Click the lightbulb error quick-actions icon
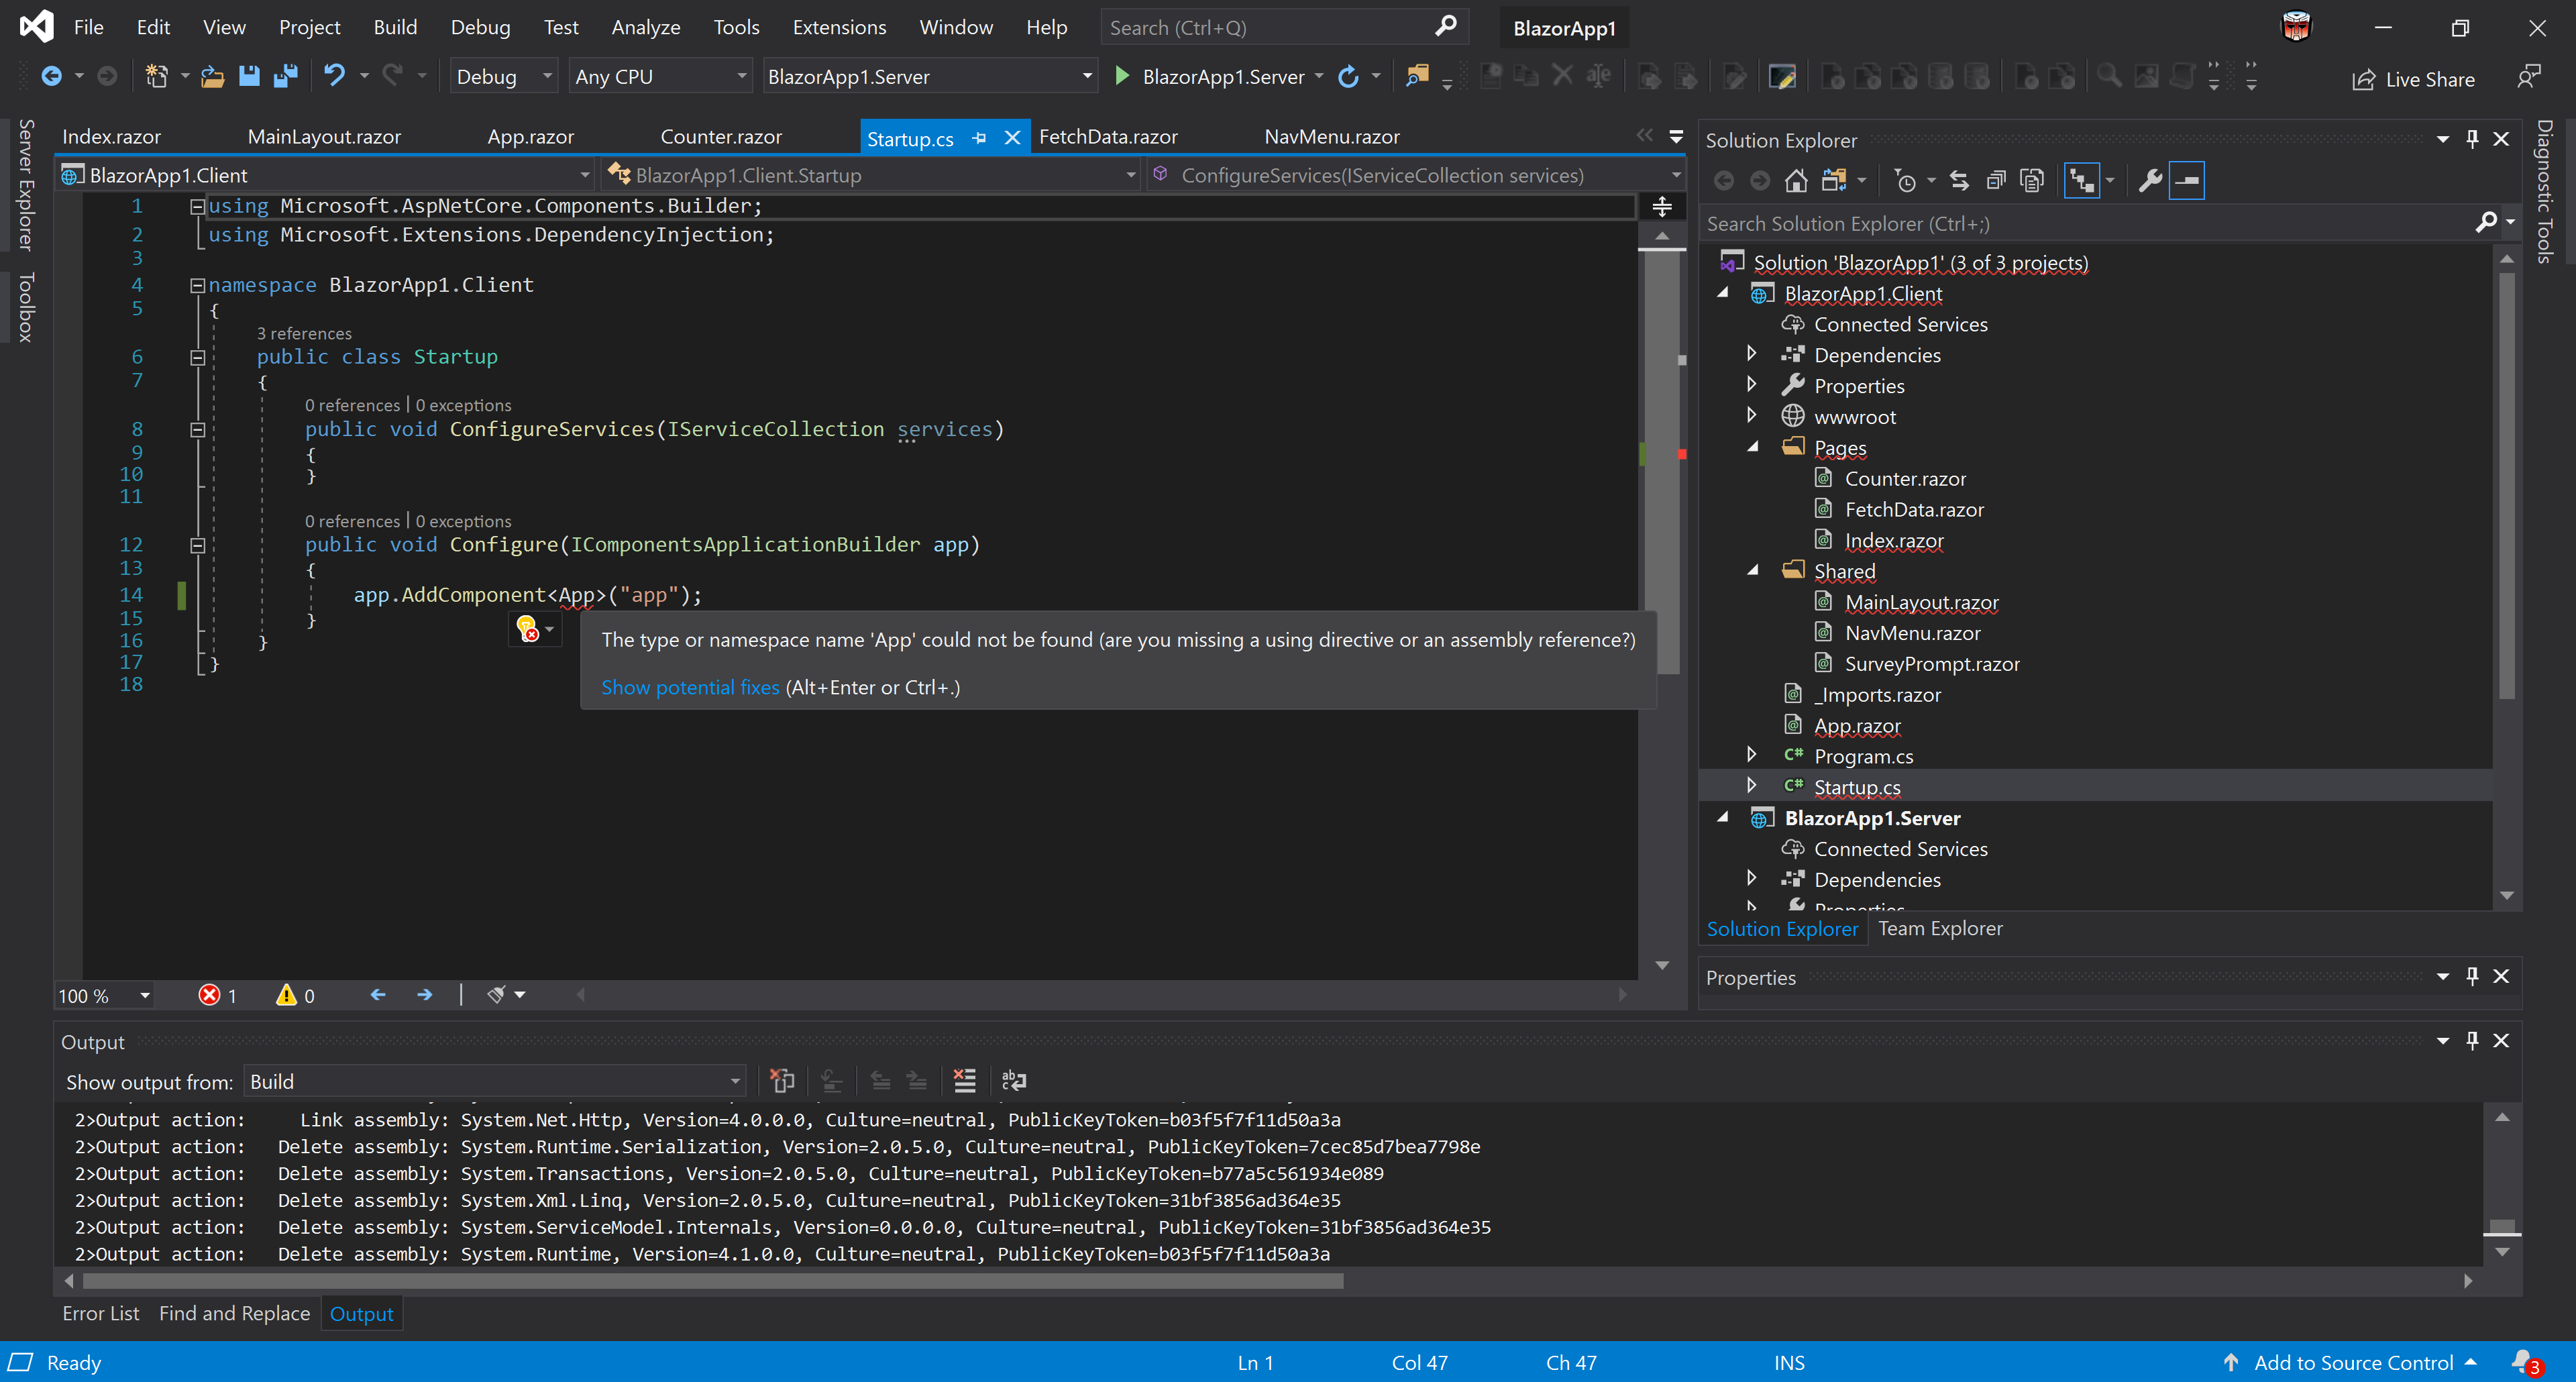Image resolution: width=2576 pixels, height=1382 pixels. point(527,628)
